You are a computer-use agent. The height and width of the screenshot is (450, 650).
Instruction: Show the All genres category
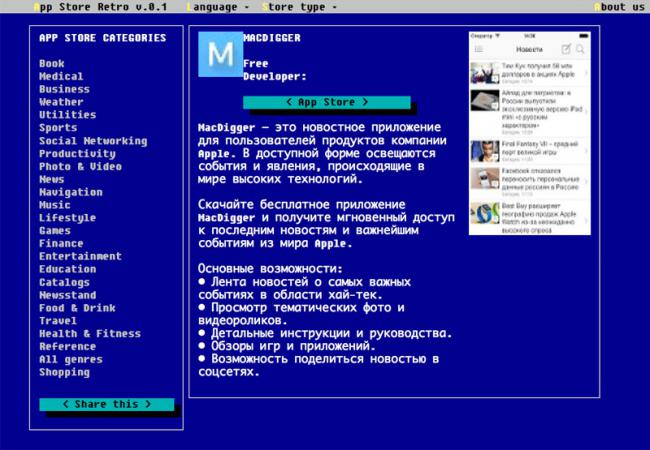pos(68,359)
